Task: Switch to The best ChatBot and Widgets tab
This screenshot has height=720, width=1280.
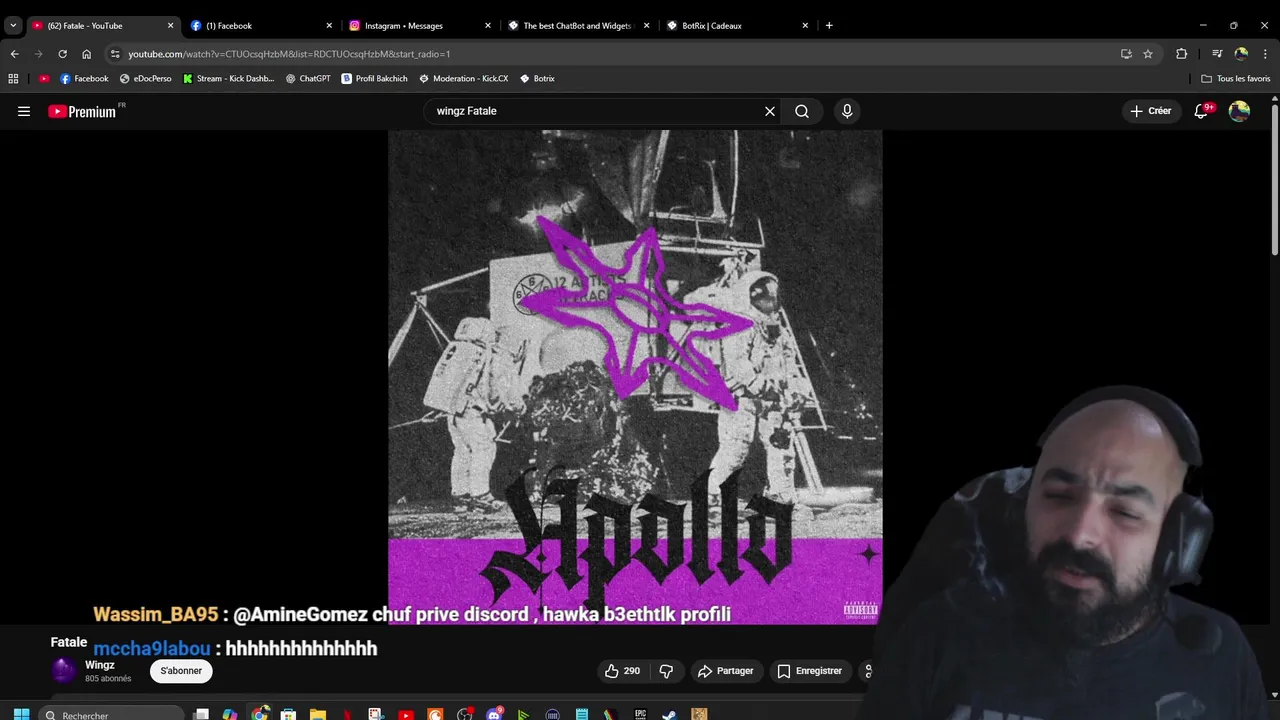Action: pos(571,25)
